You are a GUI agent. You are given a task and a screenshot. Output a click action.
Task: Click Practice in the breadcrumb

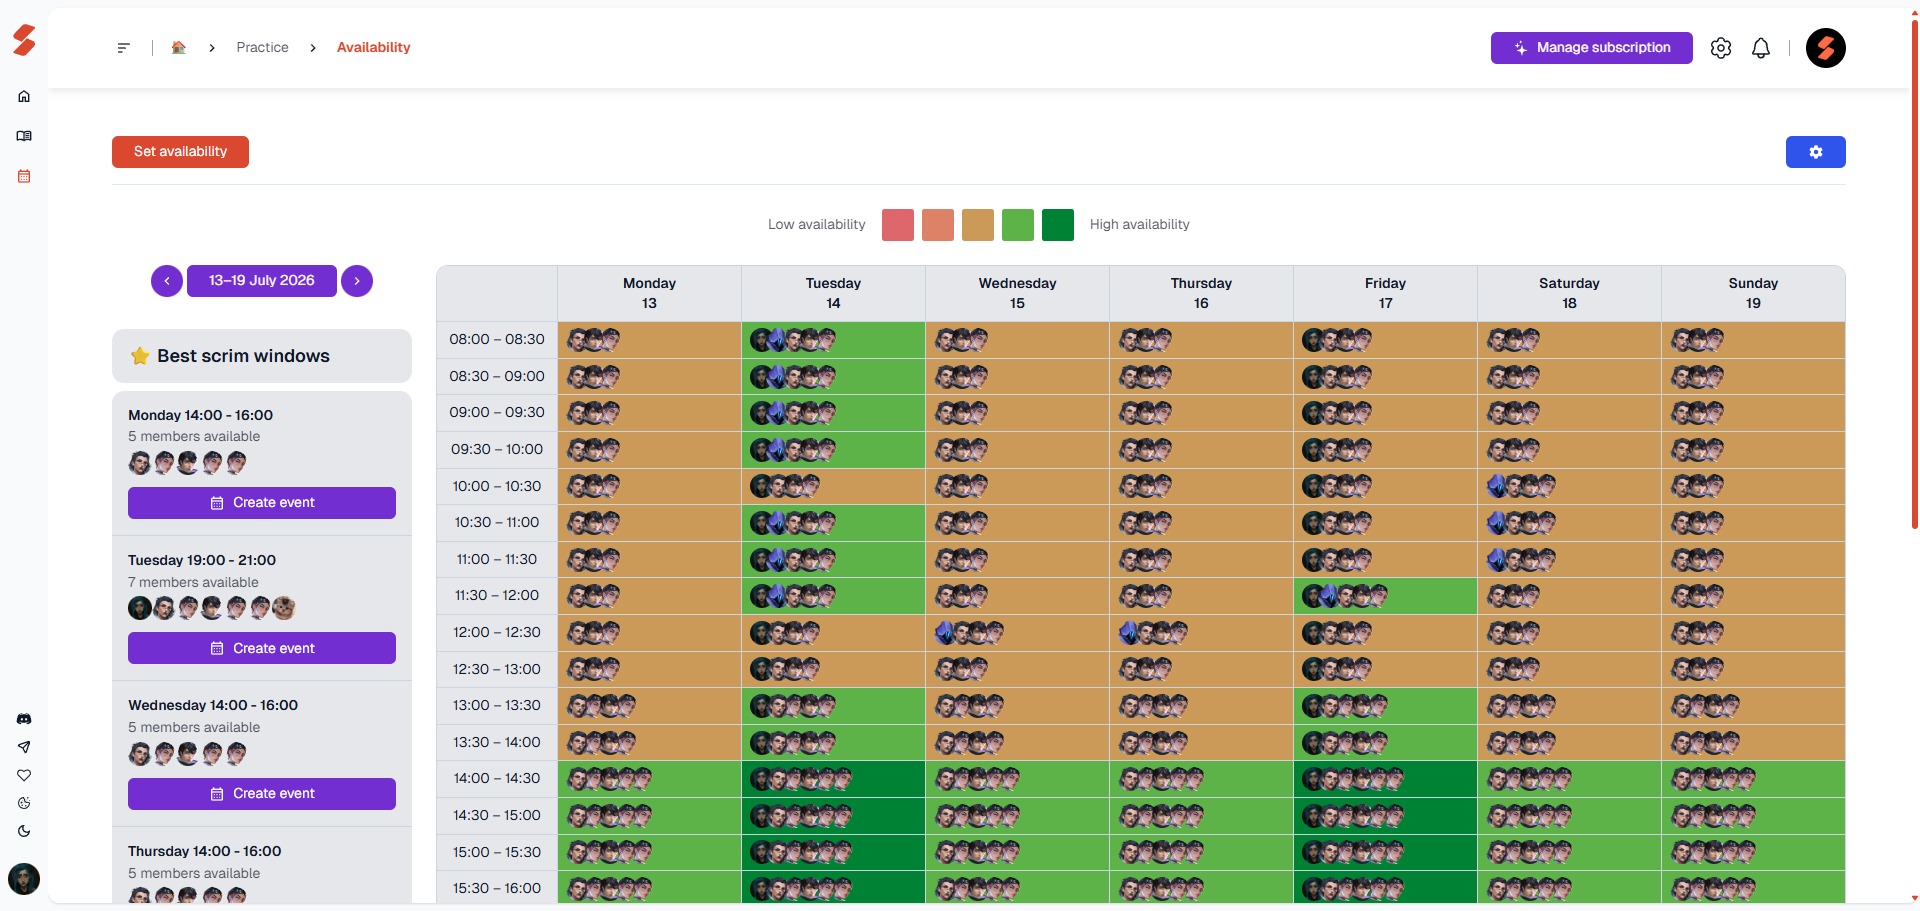pos(262,47)
